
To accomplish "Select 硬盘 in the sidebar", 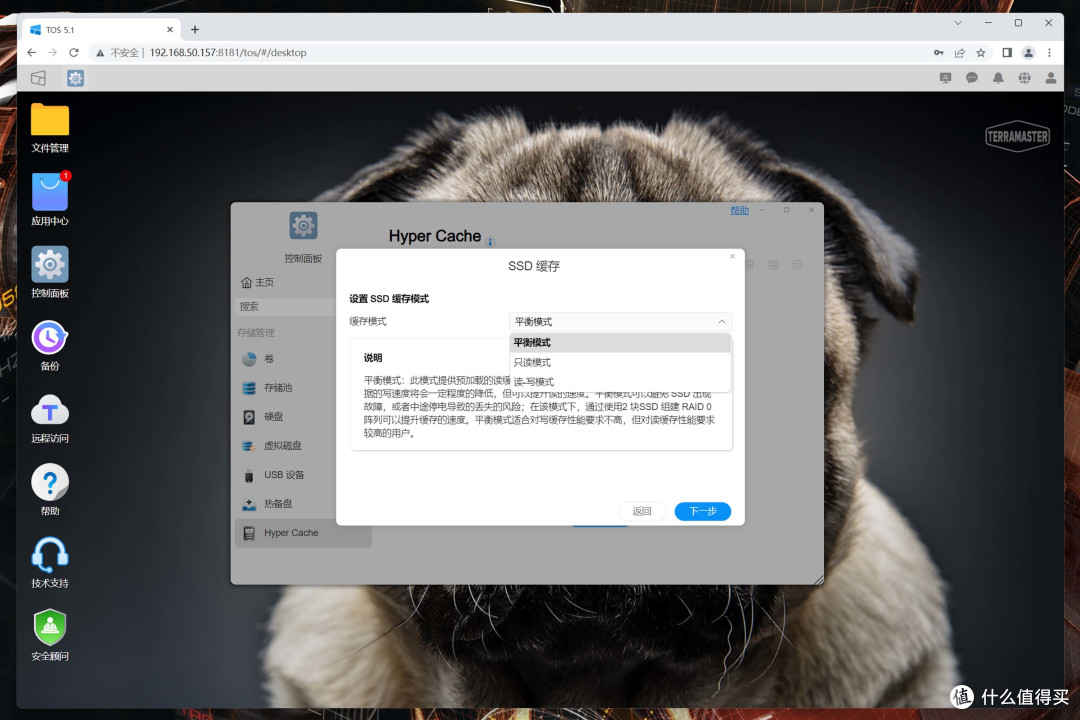I will tap(286, 417).
